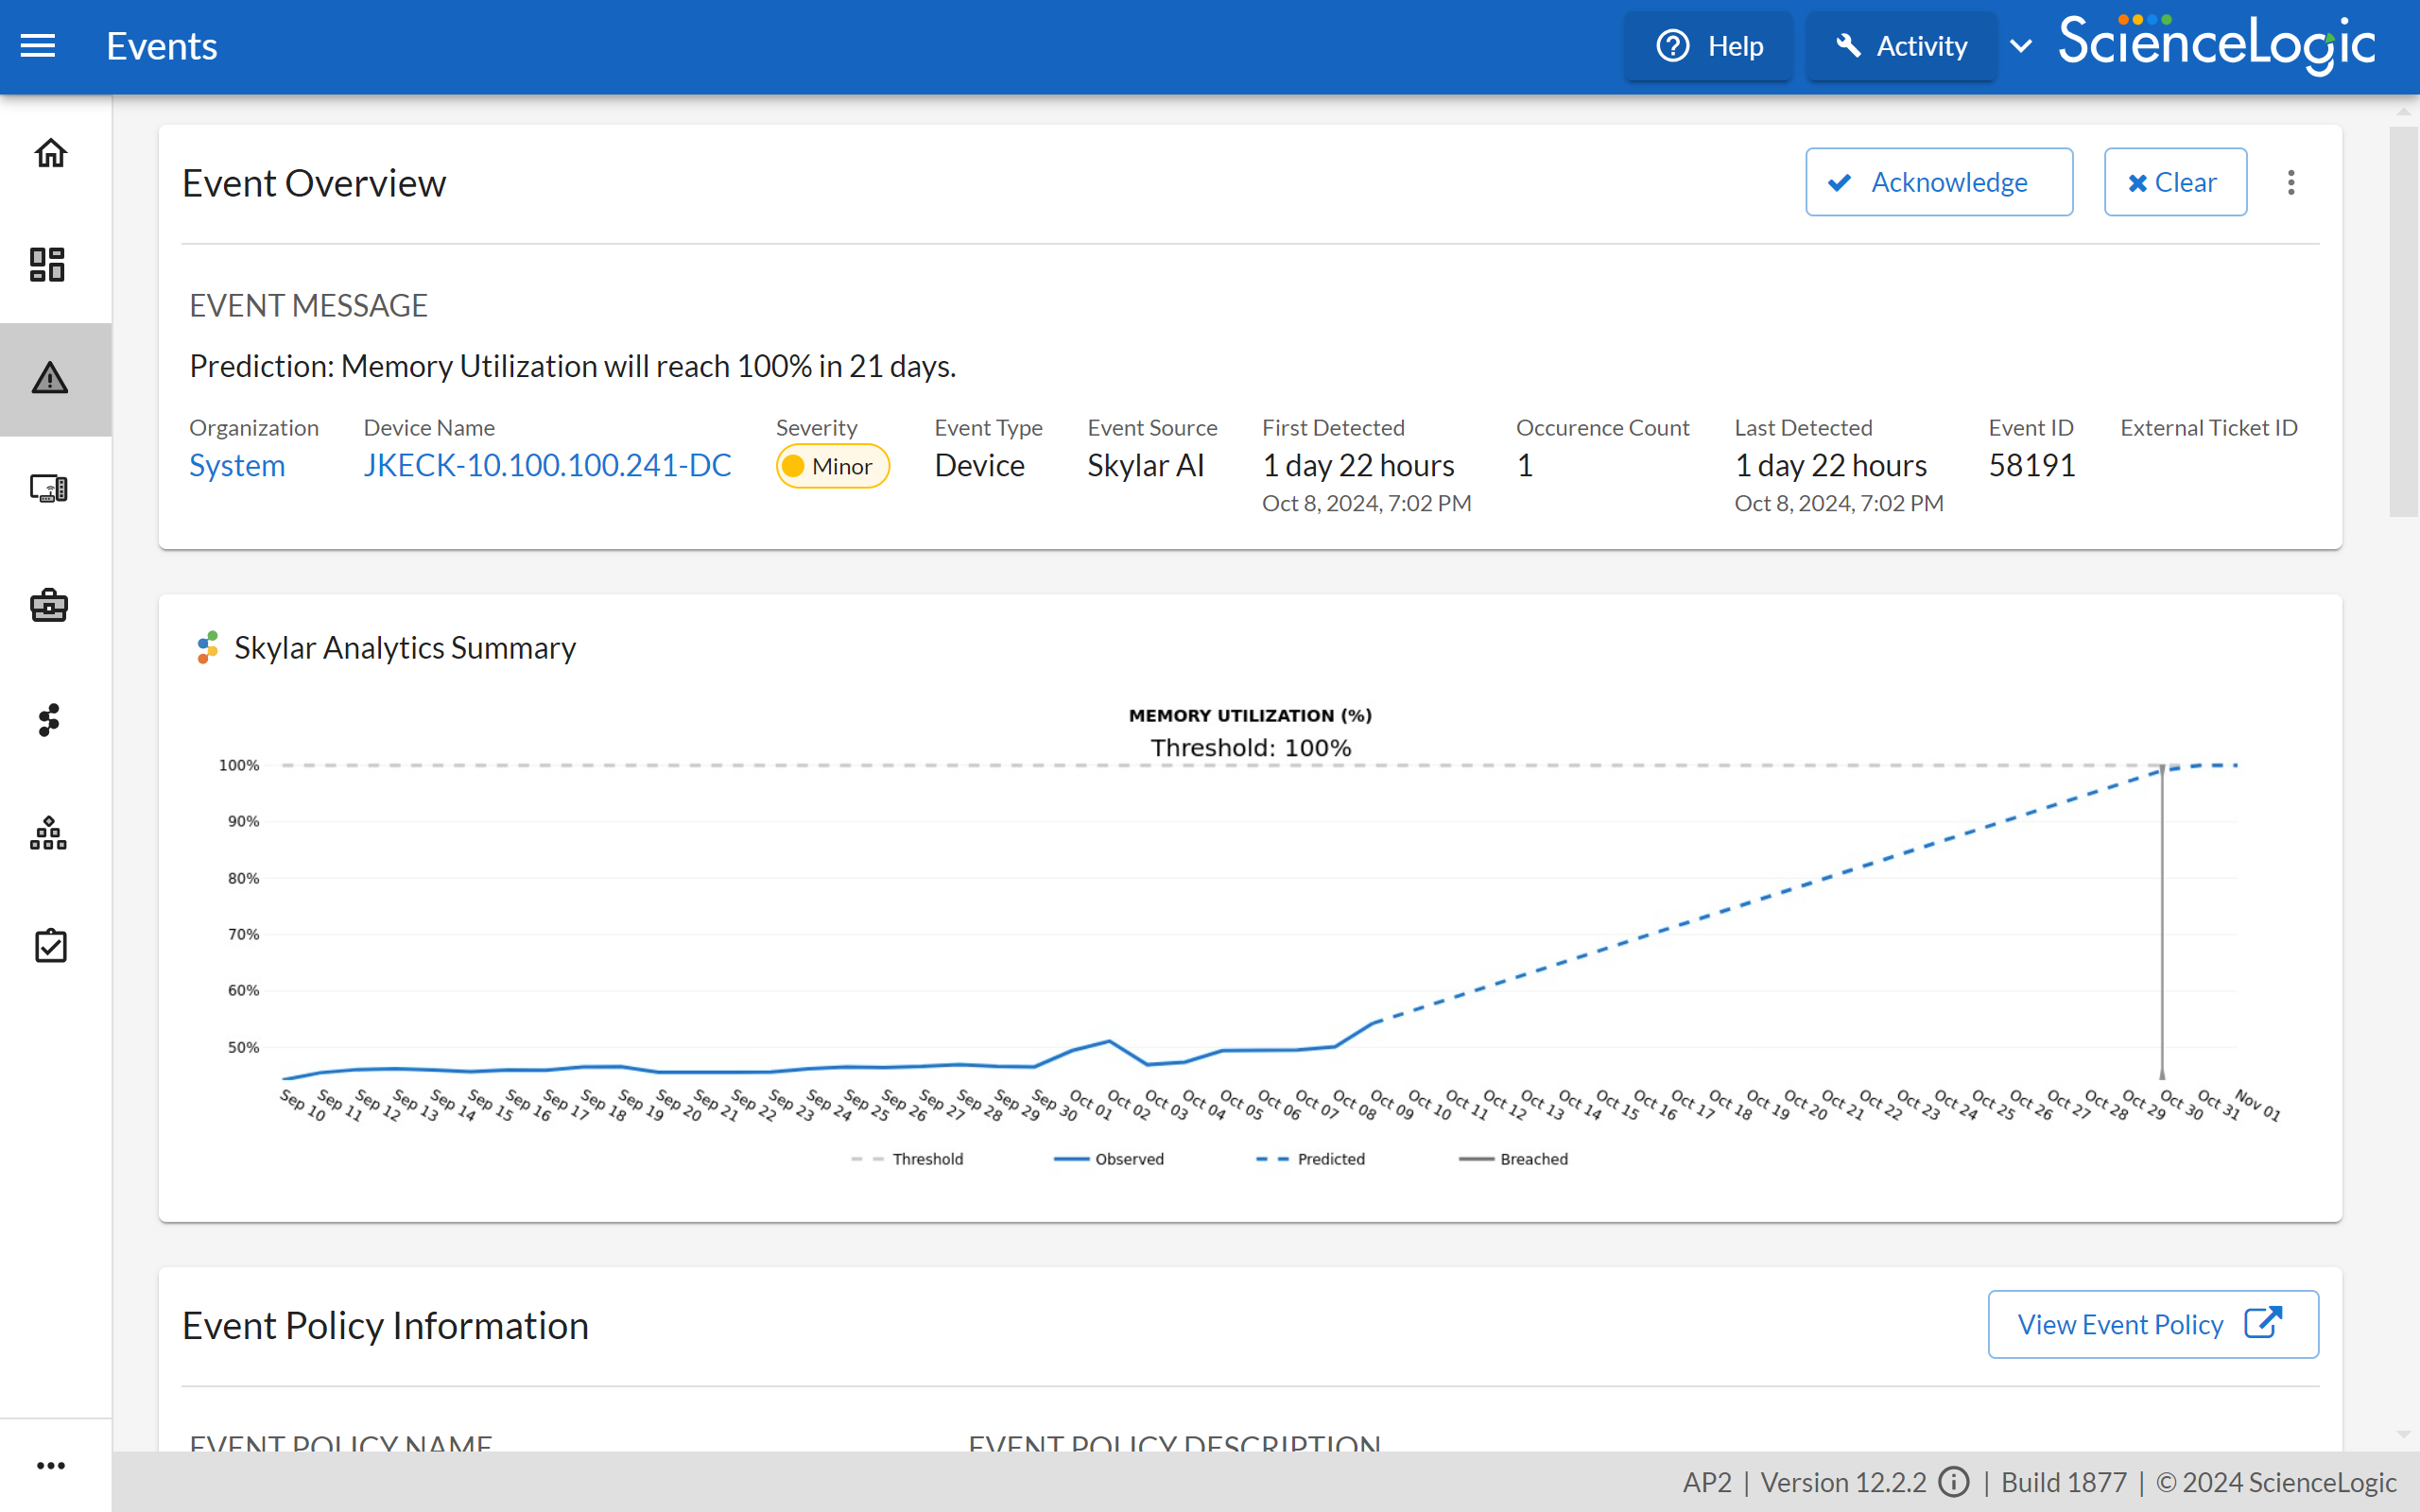
Task: Acknowledge the event
Action: (x=1939, y=182)
